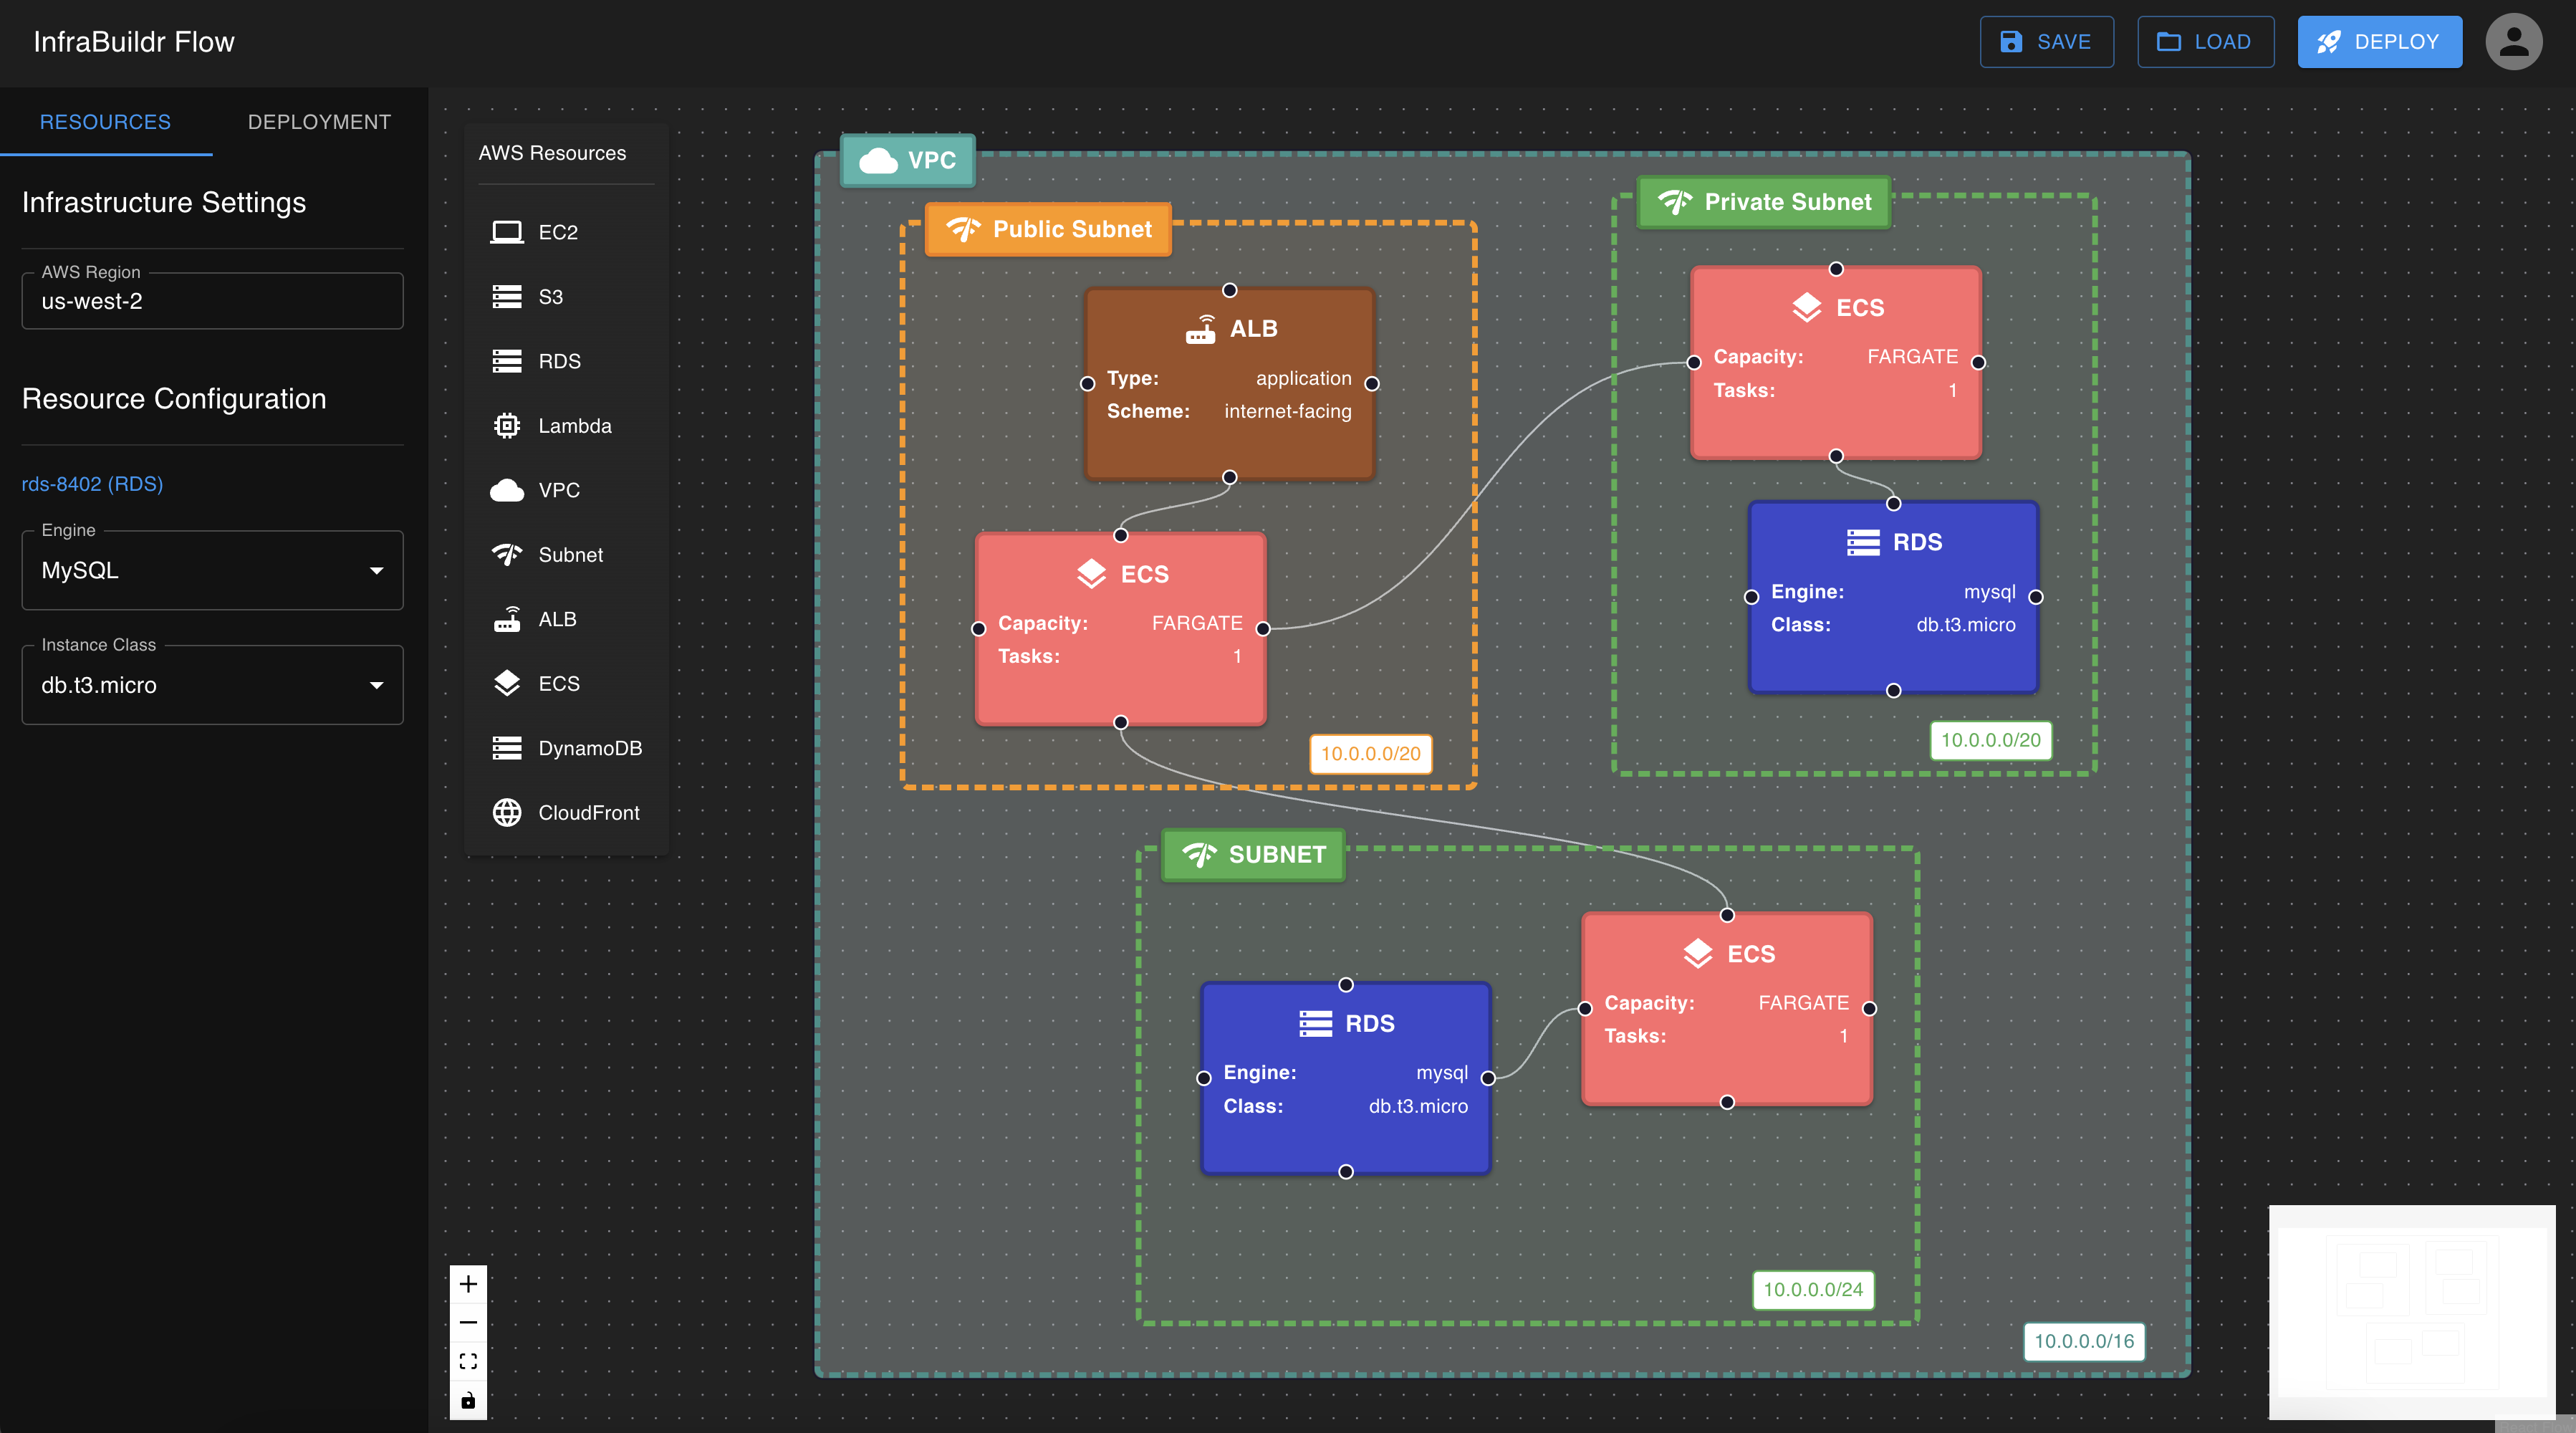The width and height of the screenshot is (2576, 1433).
Task: Select the ECS node in Private Subnet
Action: (x=1836, y=362)
